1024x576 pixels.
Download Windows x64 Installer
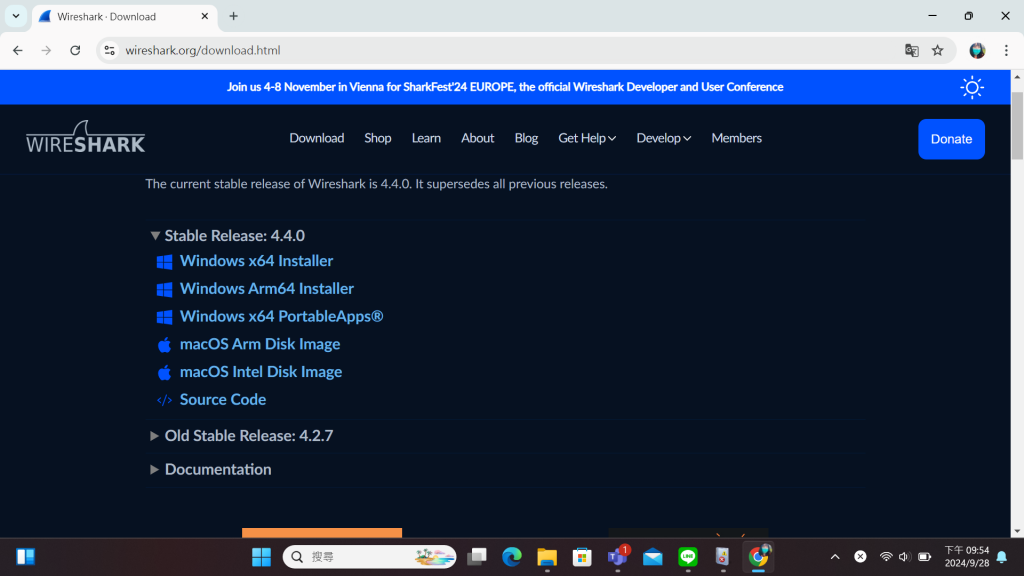click(x=256, y=261)
